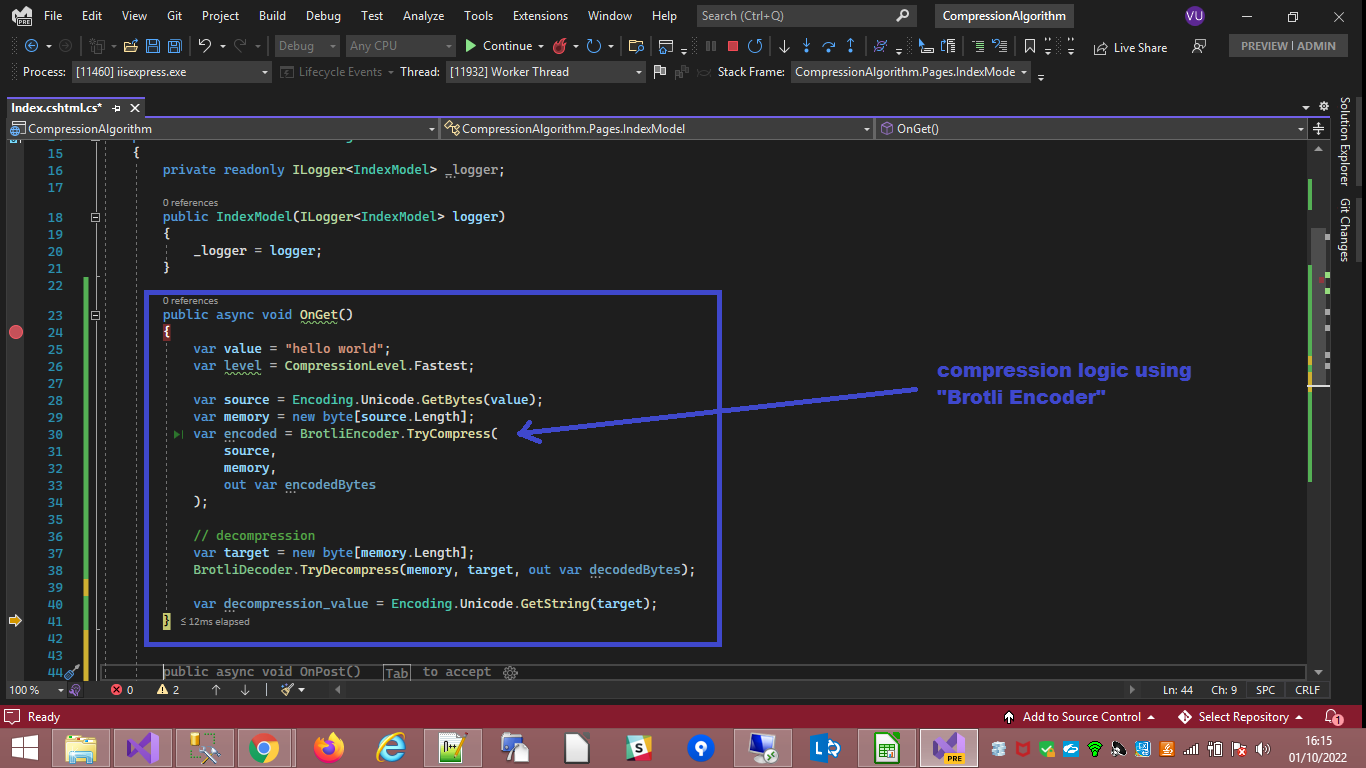Viewport: 1366px width, 768px height.
Task: Open the Extensions menu
Action: [x=540, y=16]
